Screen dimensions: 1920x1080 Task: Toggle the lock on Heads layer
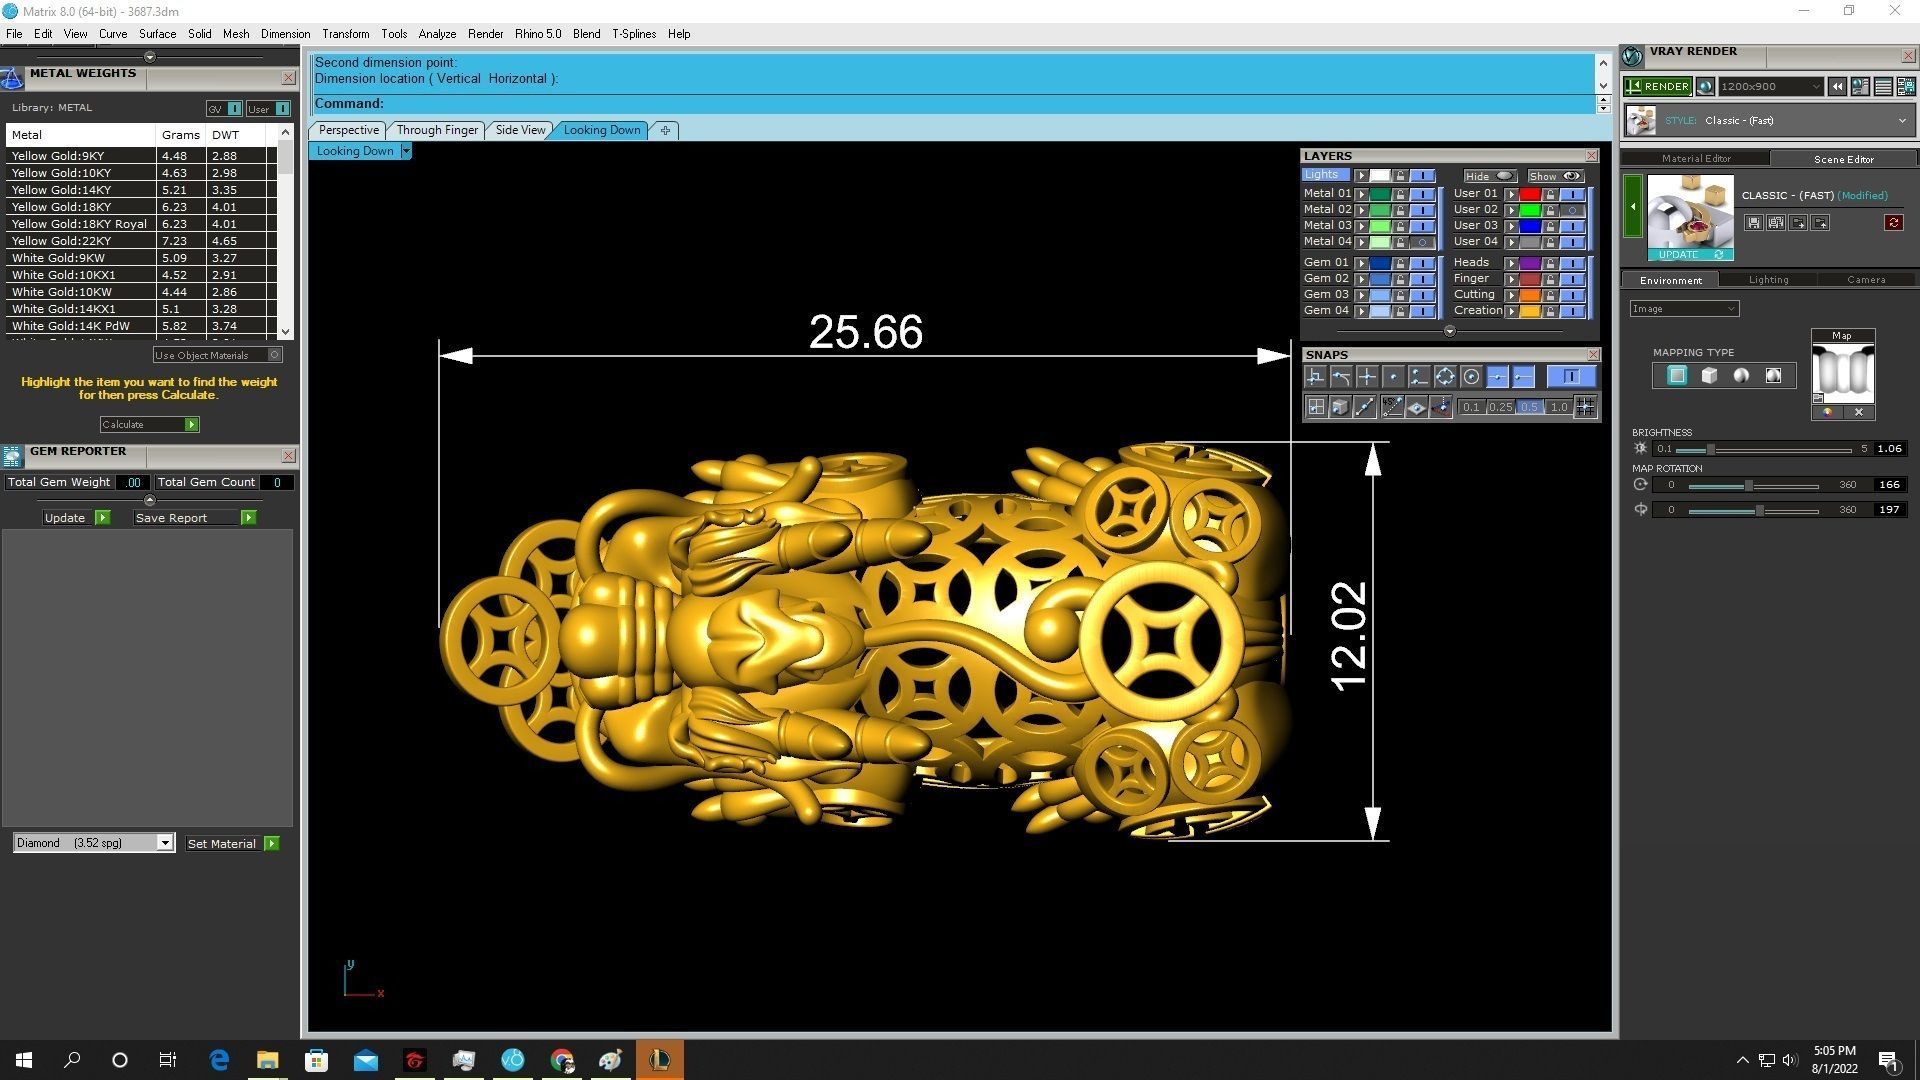tap(1550, 263)
